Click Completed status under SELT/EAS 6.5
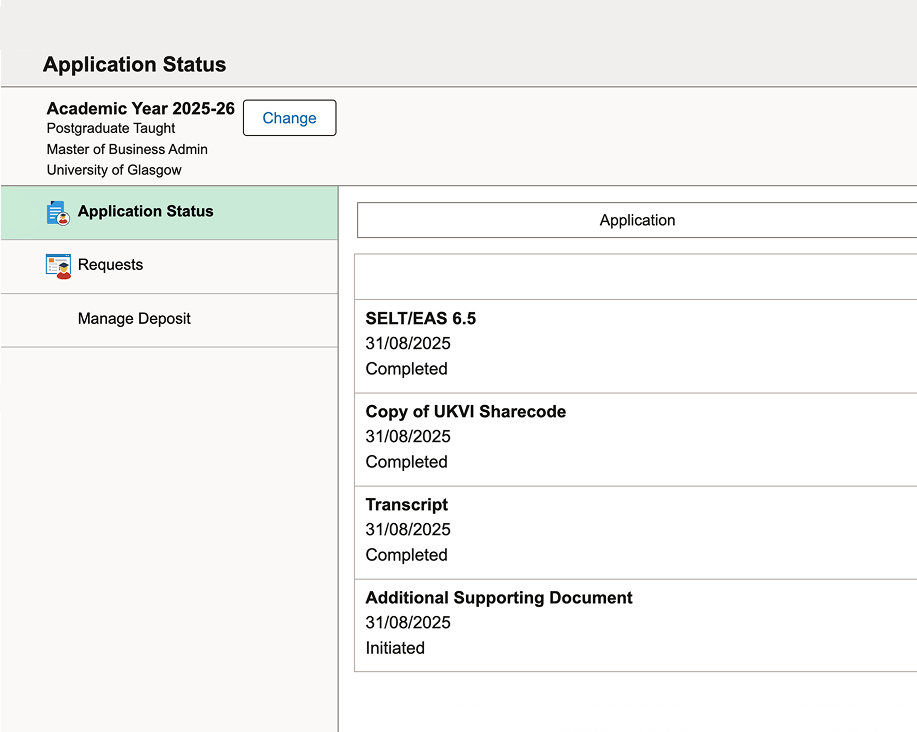The width and height of the screenshot is (917, 732). click(x=406, y=369)
